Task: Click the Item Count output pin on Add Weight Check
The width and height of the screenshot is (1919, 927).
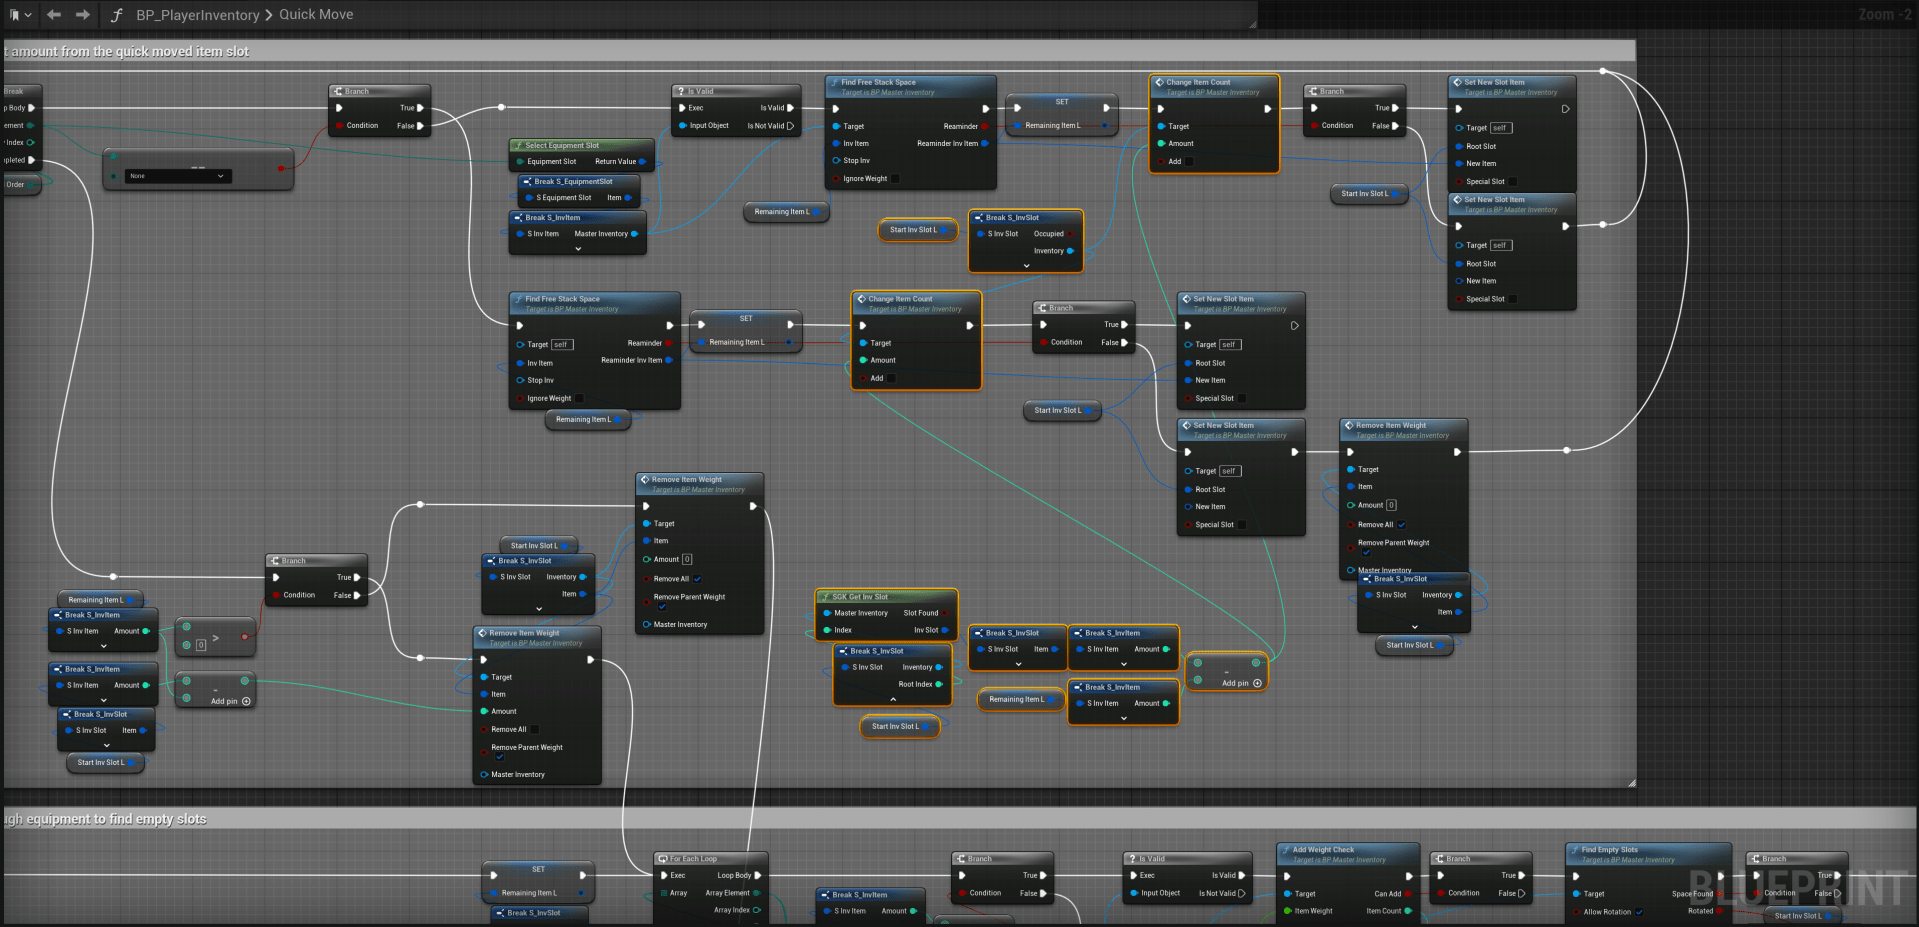Action: 1408,911
